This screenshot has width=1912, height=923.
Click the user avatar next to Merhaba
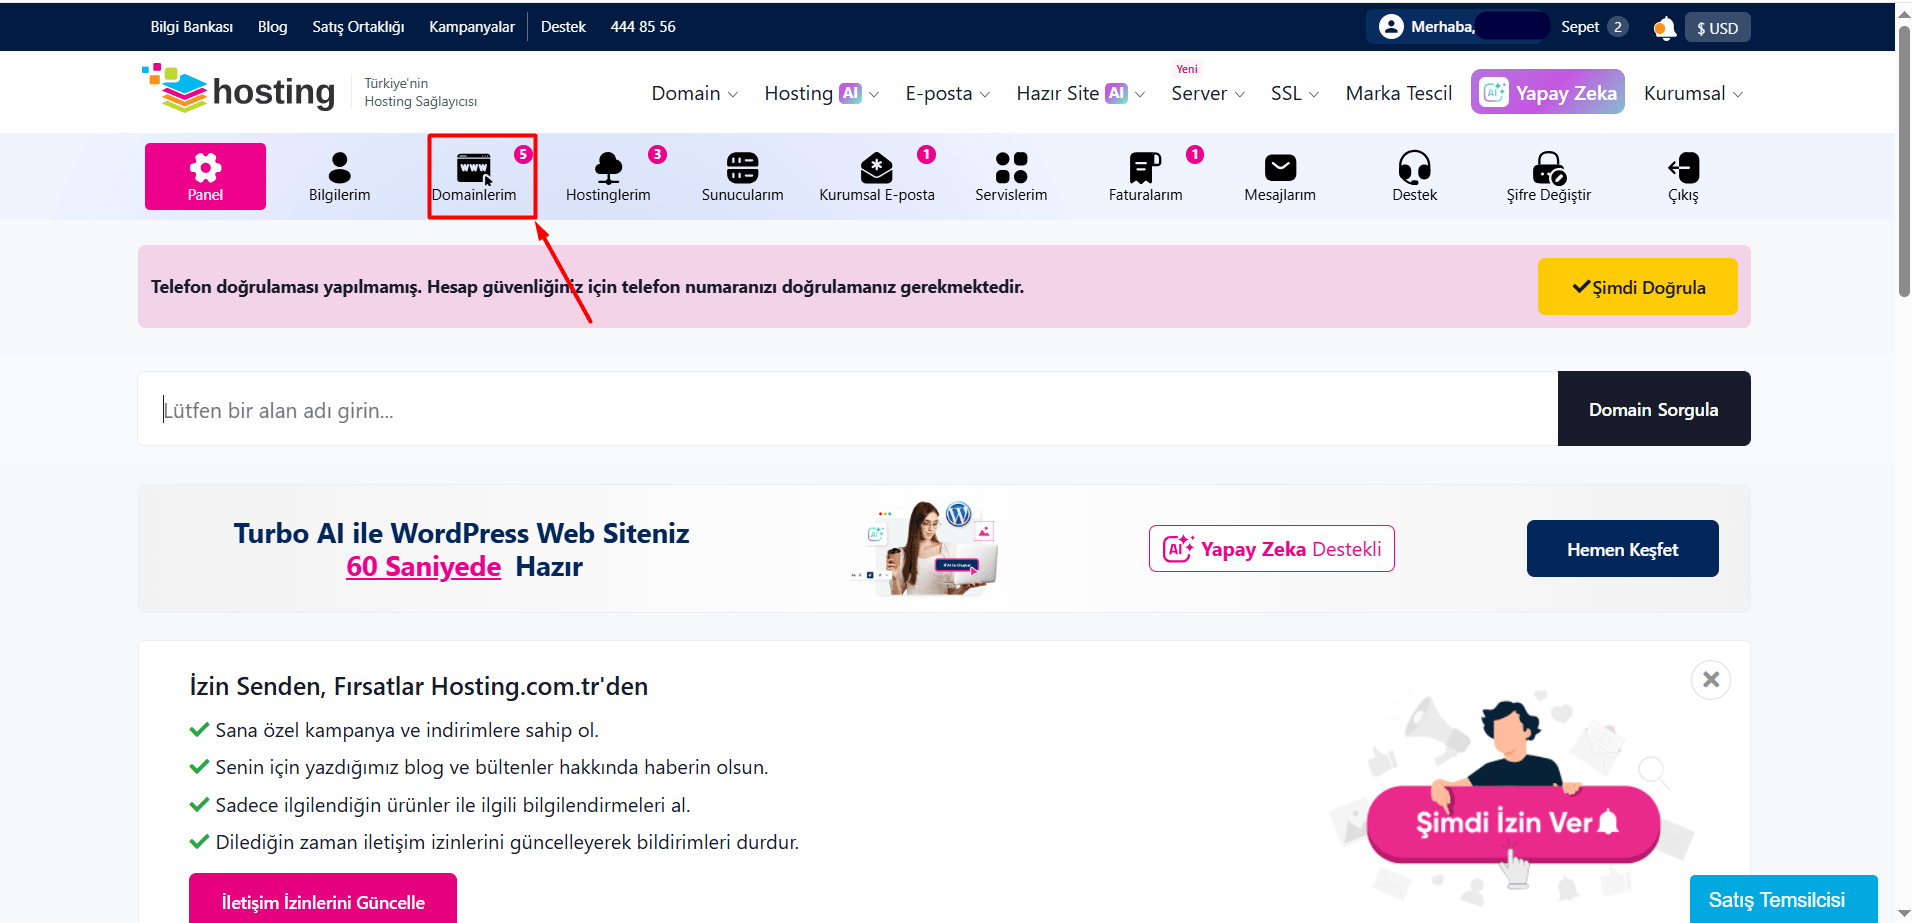1391,27
